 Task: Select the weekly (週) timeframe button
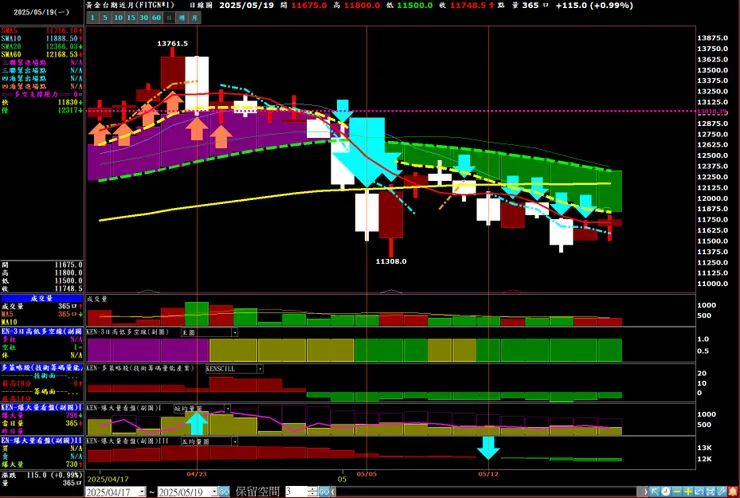(182, 18)
